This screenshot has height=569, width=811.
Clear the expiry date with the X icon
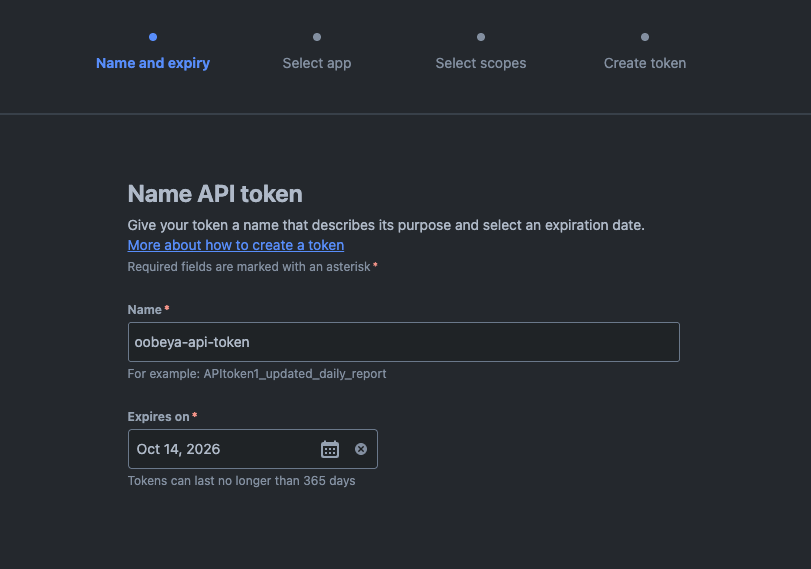click(361, 449)
